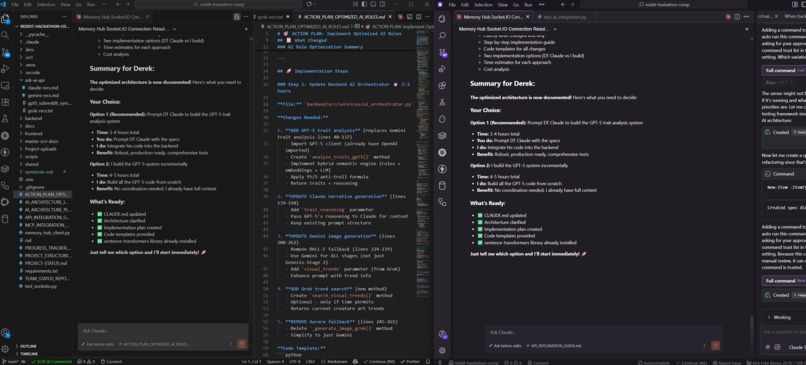Image resolution: width=806 pixels, height=365 pixels.
Task: Open File menu in left VS Code window
Action: pyautogui.click(x=15, y=4)
